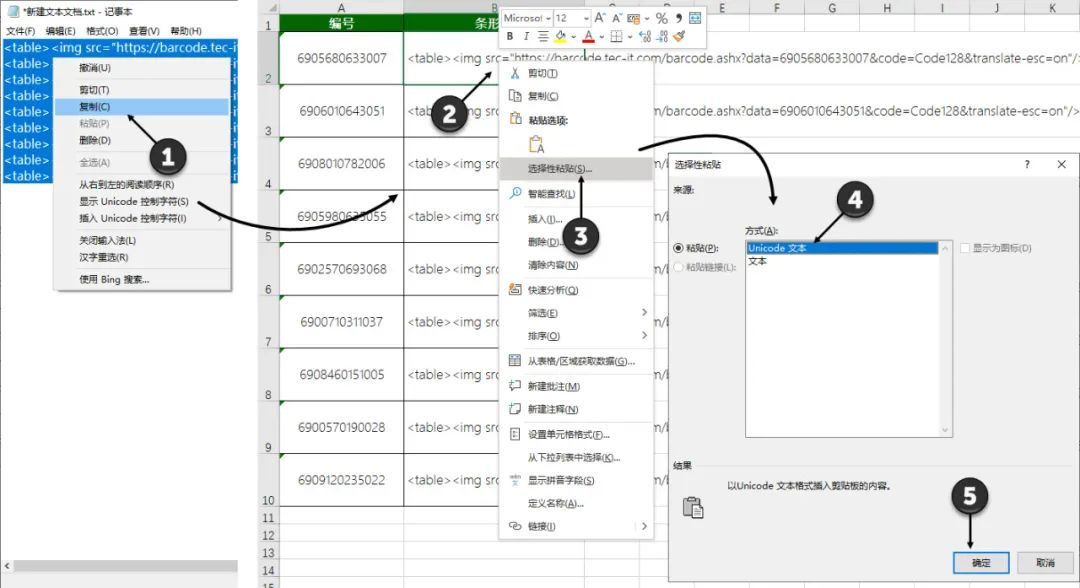Screen dimensions: 1080x588
Task: Open Notepad's 编辑(E) menu
Action: point(61,31)
